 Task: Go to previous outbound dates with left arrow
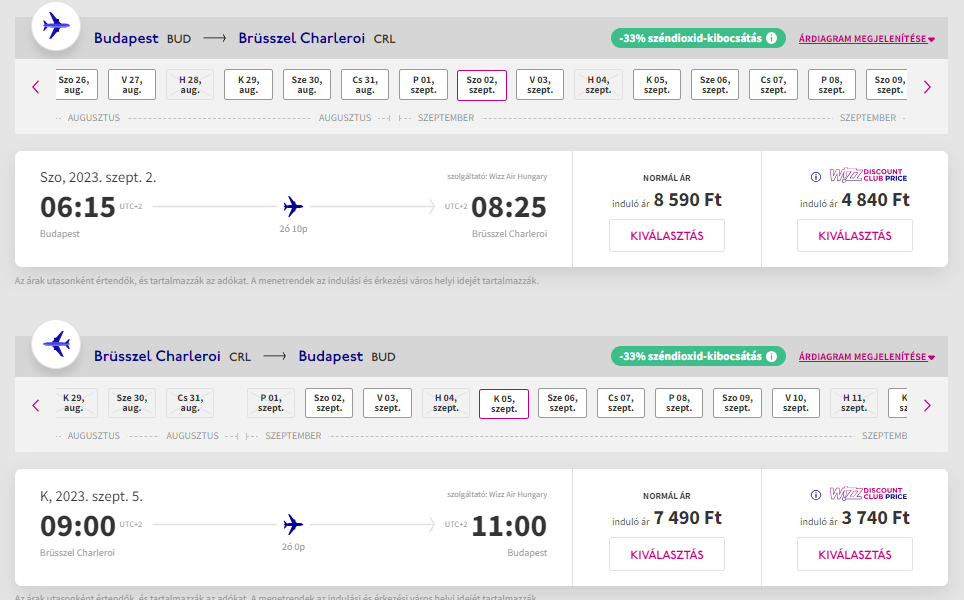click(x=36, y=87)
